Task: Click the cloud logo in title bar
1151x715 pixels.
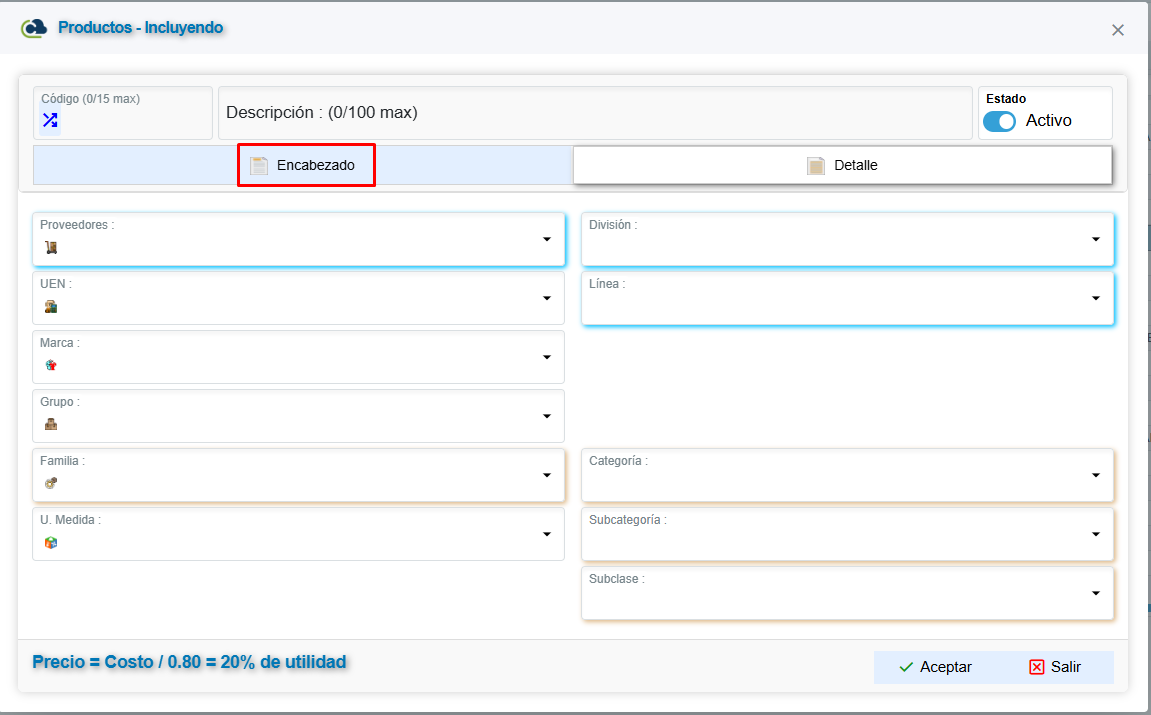Action: (x=34, y=28)
